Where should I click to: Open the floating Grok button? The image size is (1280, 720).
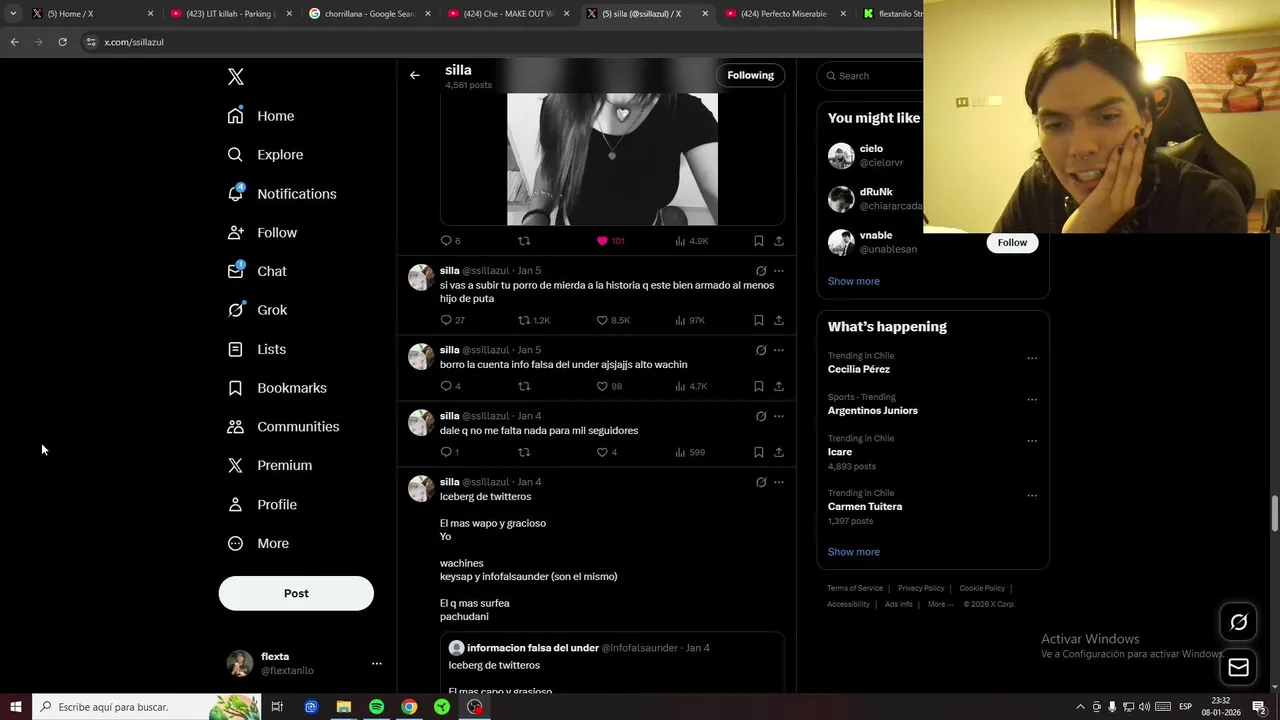click(1238, 623)
